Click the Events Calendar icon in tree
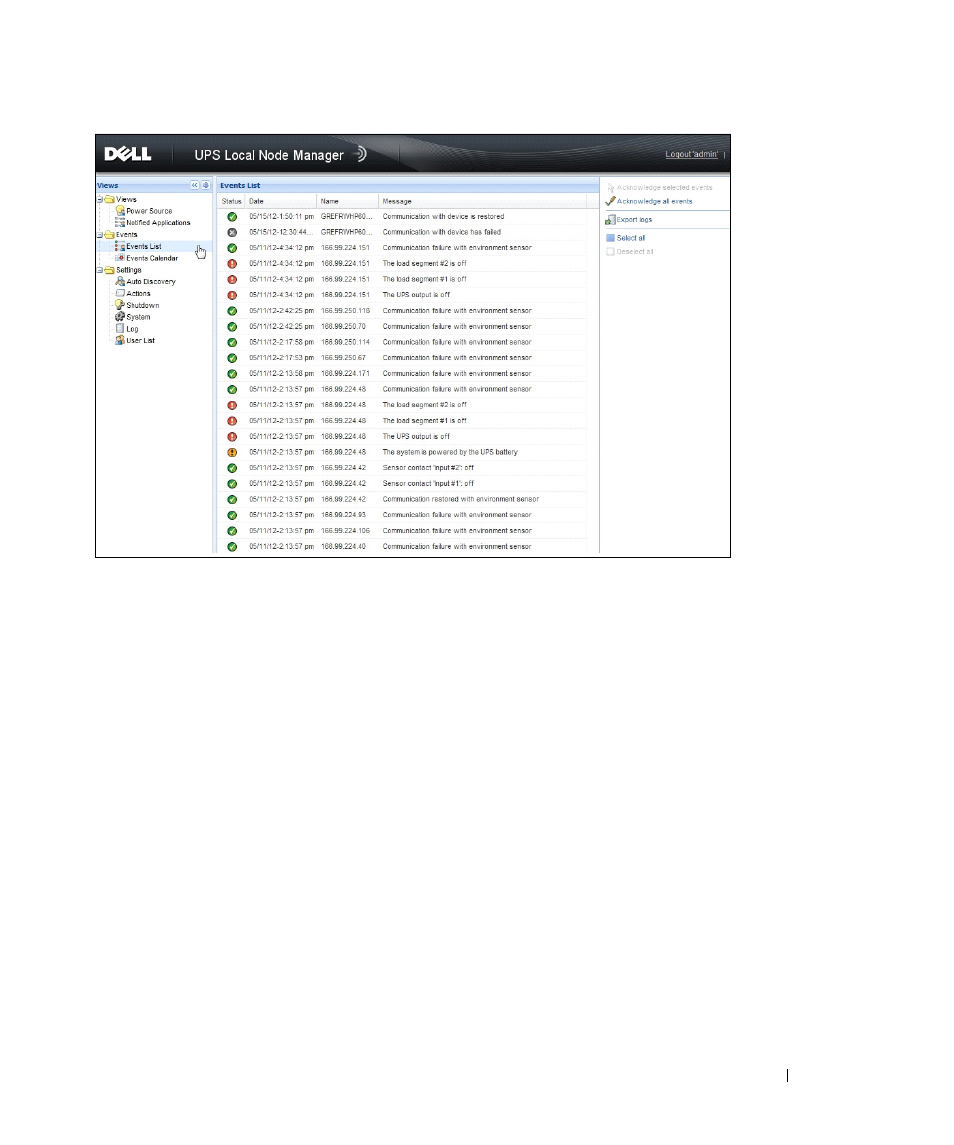Image resolution: width=954 pixels, height=1145 pixels. (120, 258)
